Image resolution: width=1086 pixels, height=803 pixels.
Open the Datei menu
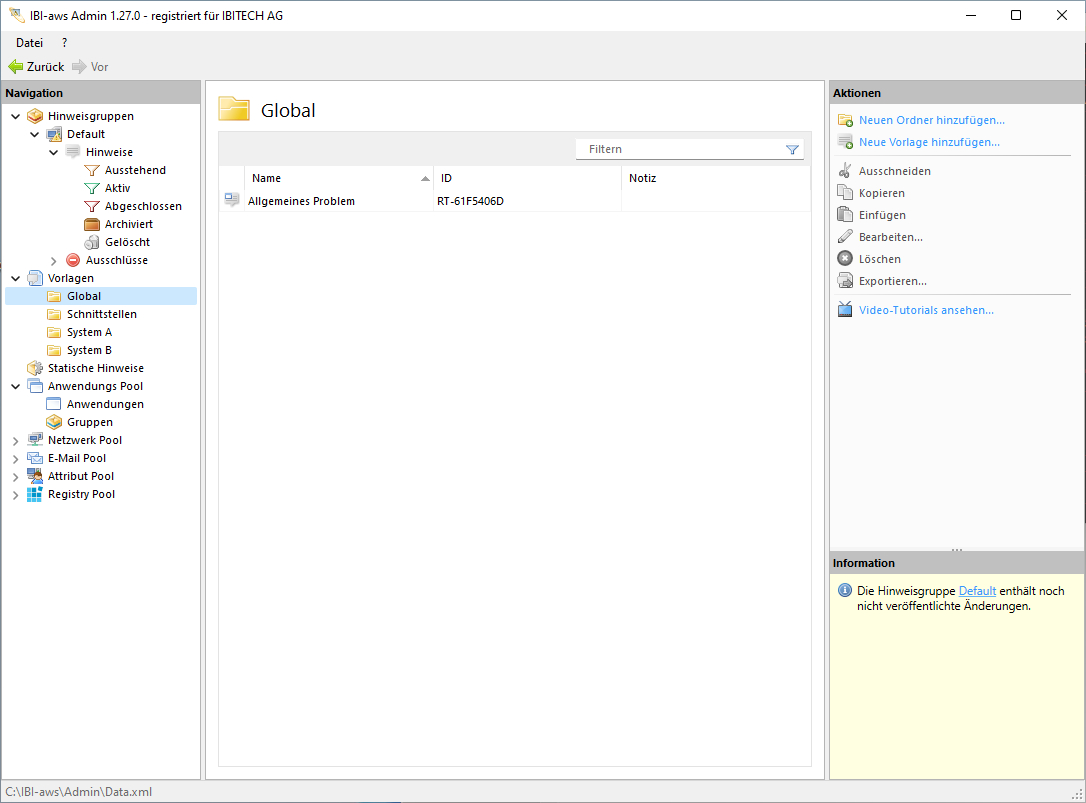point(29,43)
